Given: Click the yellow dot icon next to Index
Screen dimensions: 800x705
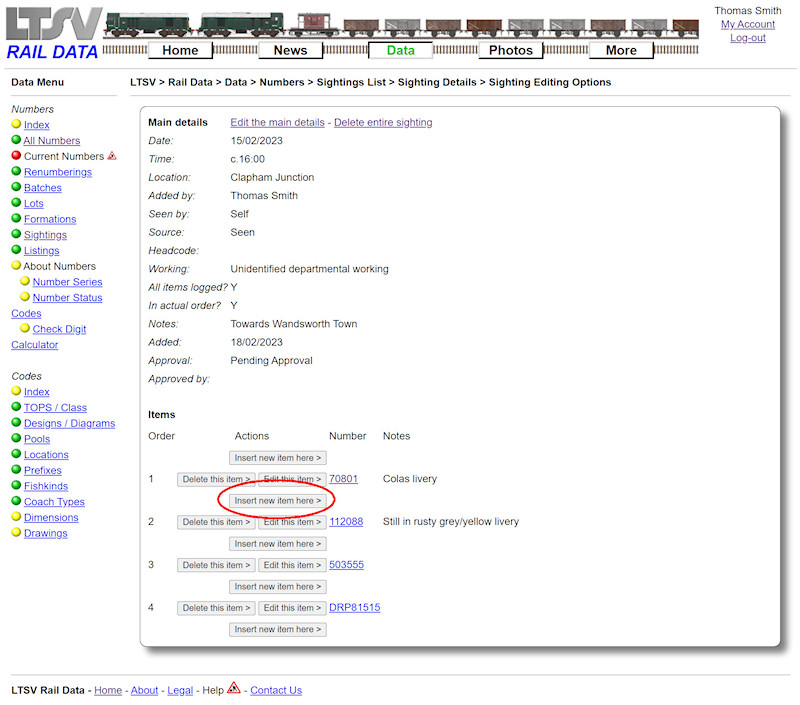Looking at the screenshot, I should [x=16, y=124].
